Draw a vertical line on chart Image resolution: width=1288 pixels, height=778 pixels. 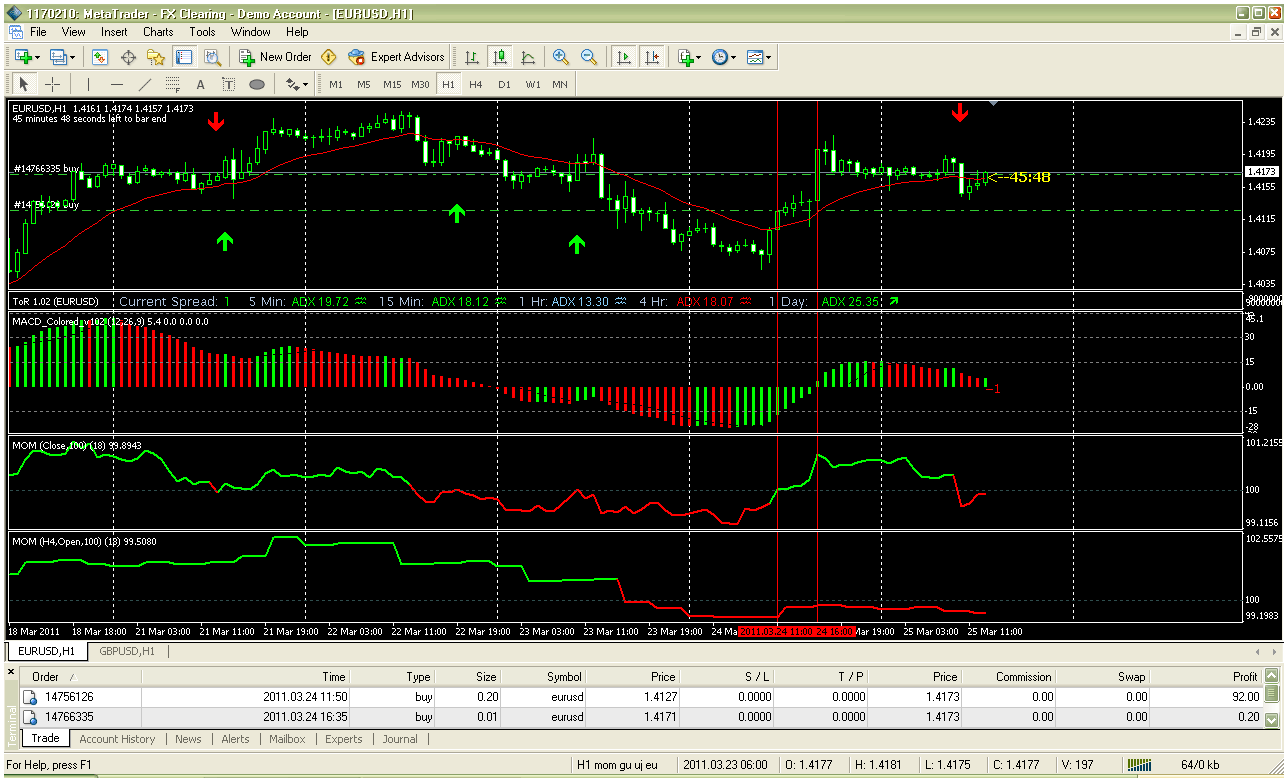pyautogui.click(x=88, y=84)
